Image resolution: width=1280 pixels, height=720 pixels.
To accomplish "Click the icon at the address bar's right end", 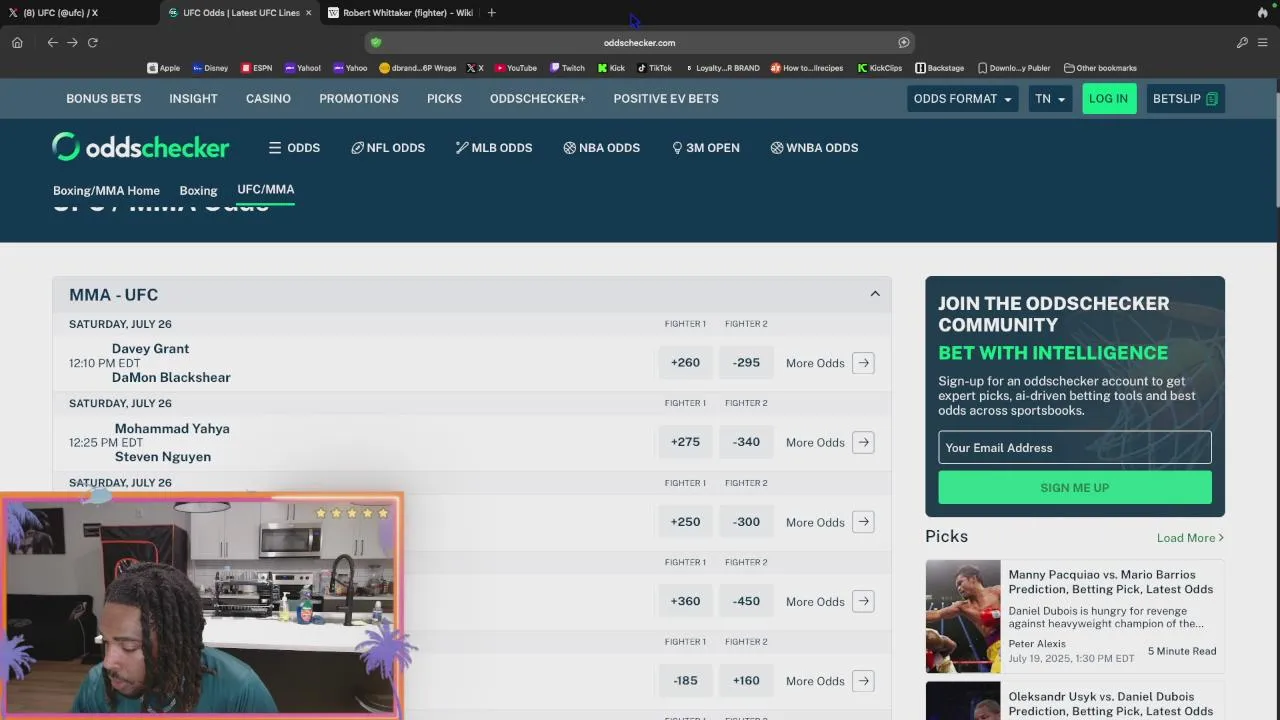I will click(904, 42).
